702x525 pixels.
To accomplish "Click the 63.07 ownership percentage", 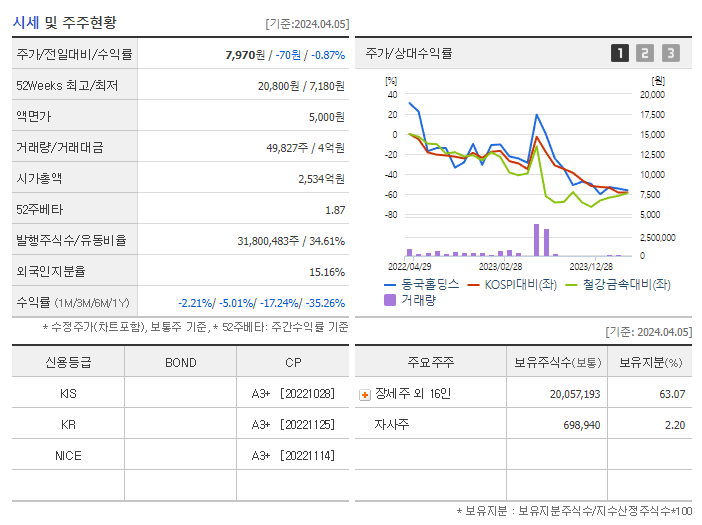I will pos(672,394).
